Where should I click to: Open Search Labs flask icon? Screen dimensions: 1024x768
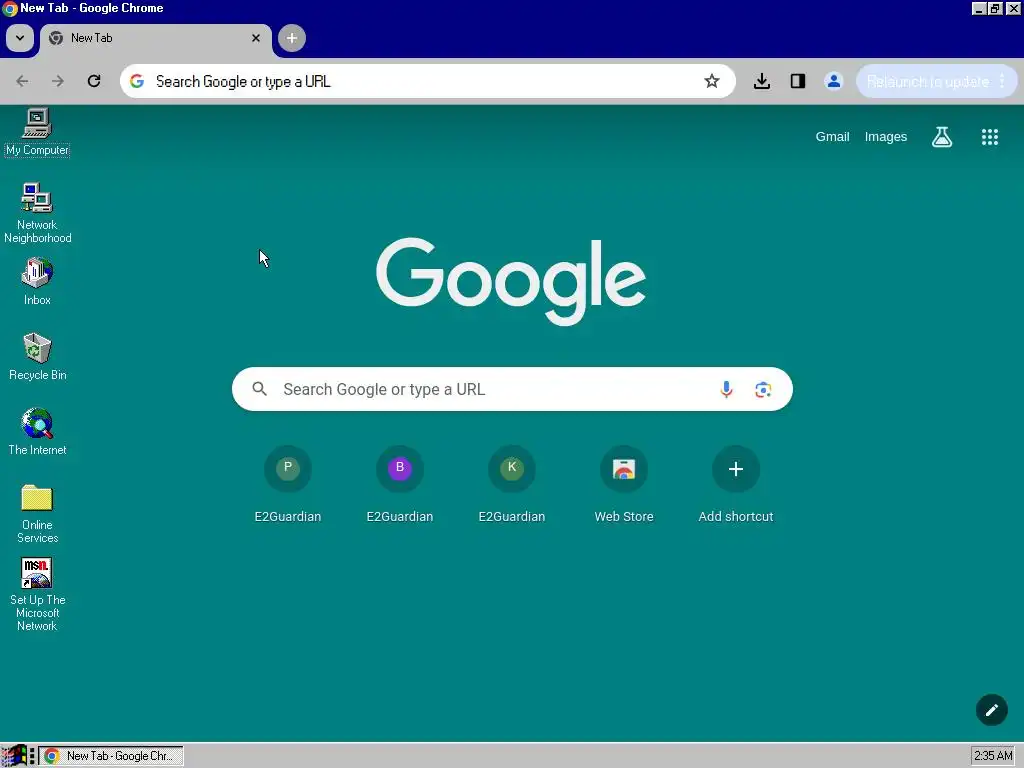[942, 136]
